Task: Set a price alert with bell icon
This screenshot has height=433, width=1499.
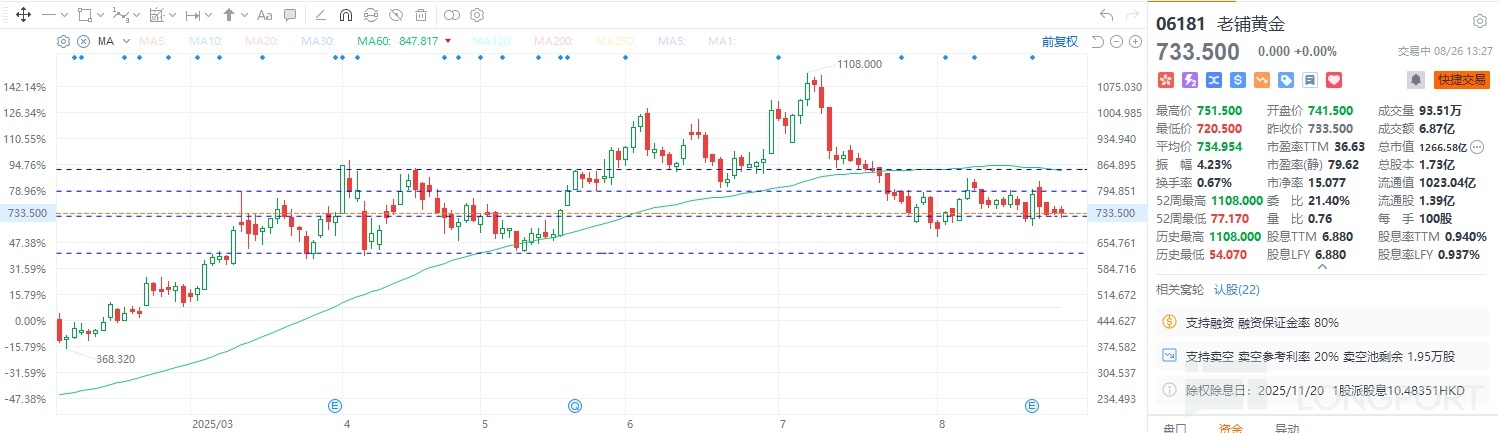Action: tap(1416, 80)
